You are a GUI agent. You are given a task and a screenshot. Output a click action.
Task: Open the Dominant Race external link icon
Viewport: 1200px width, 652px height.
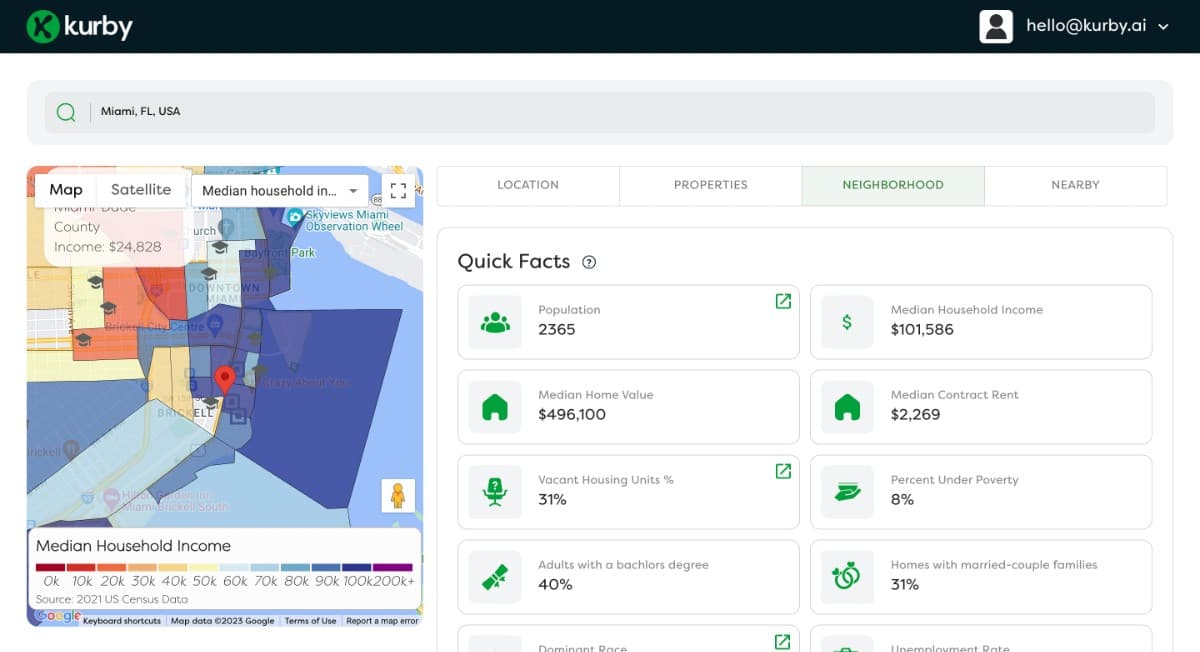tap(783, 641)
